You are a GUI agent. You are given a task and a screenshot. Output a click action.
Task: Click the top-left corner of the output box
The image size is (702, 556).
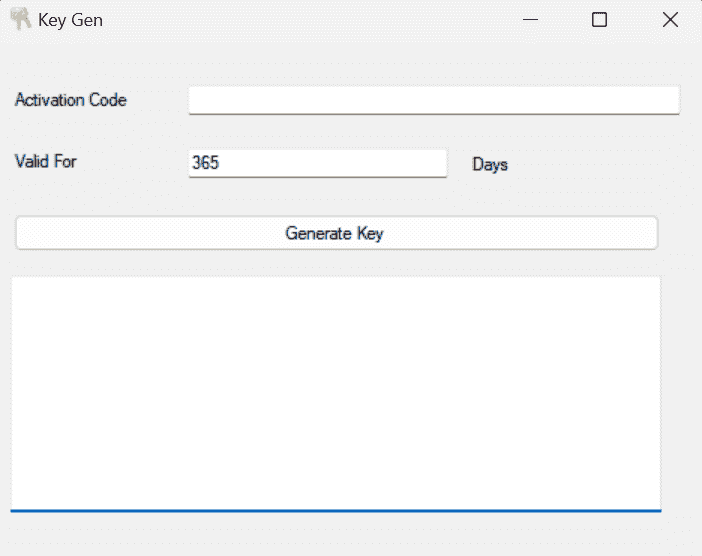[16, 282]
